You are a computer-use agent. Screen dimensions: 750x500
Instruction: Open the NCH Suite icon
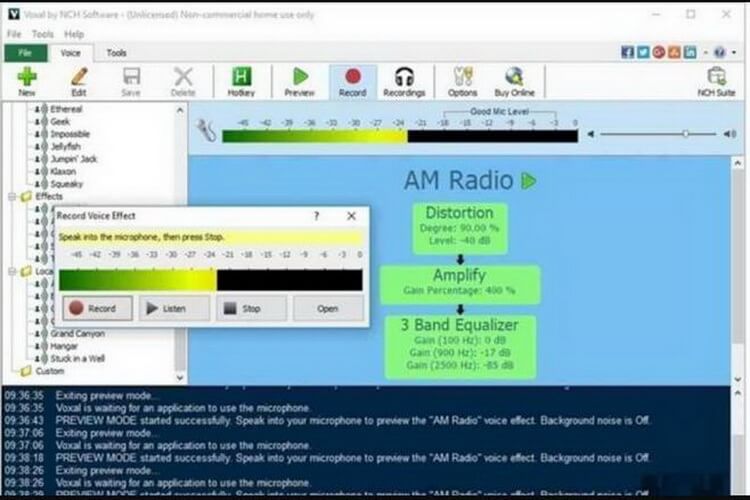point(716,80)
